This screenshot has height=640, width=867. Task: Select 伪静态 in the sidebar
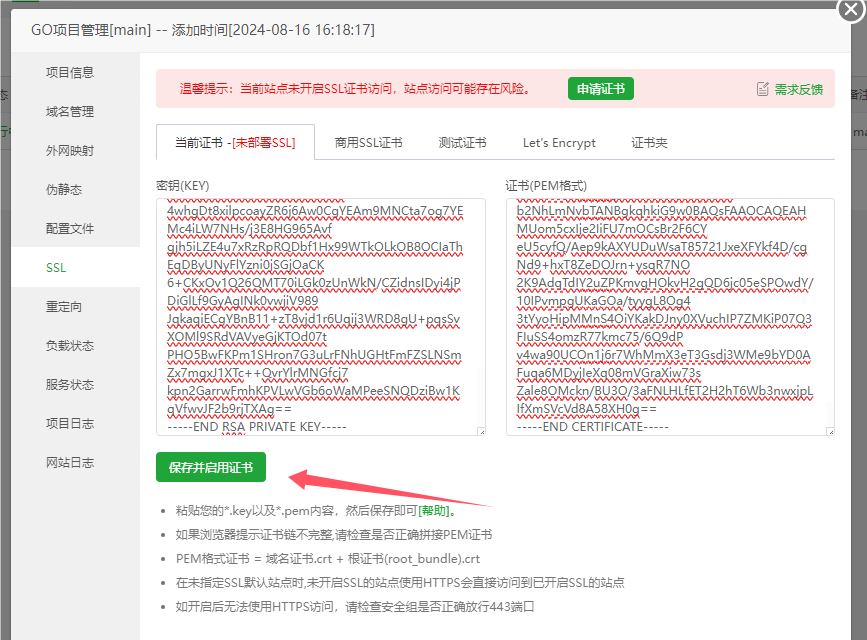tap(64, 189)
